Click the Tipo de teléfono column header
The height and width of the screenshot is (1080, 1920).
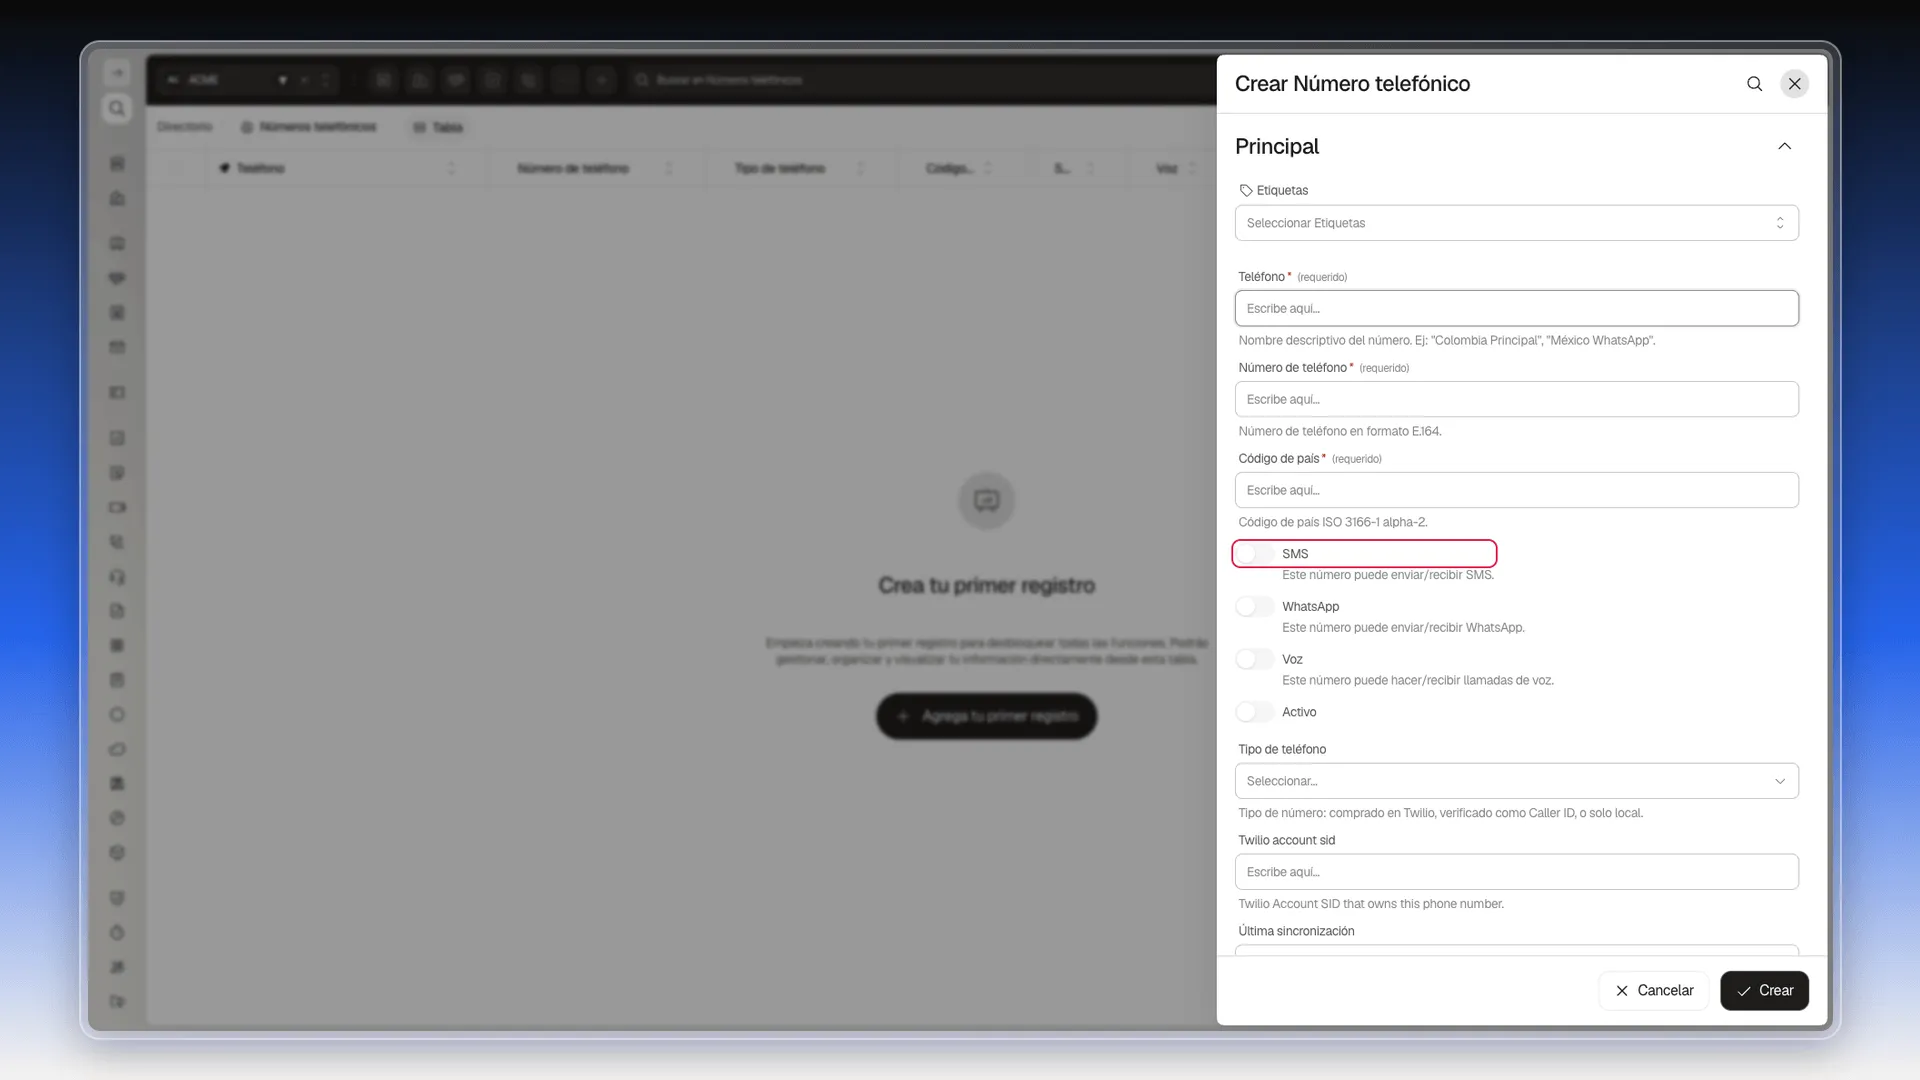[780, 168]
